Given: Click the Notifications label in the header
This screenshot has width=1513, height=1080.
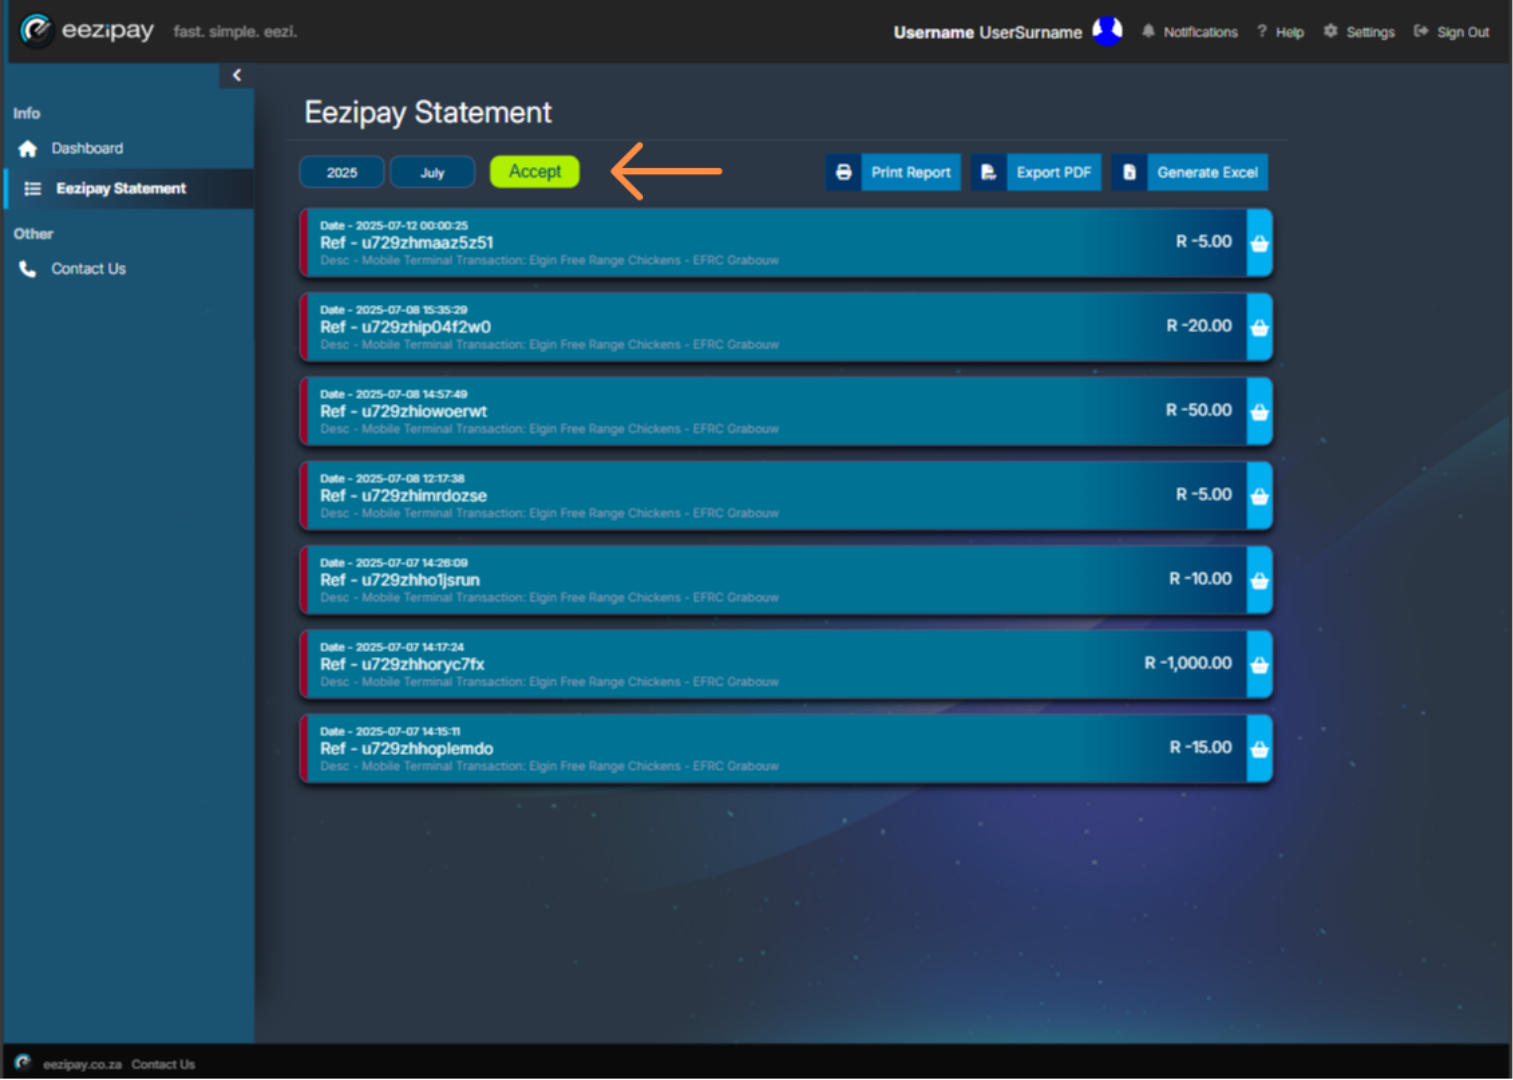Looking at the screenshot, I should tap(1201, 32).
